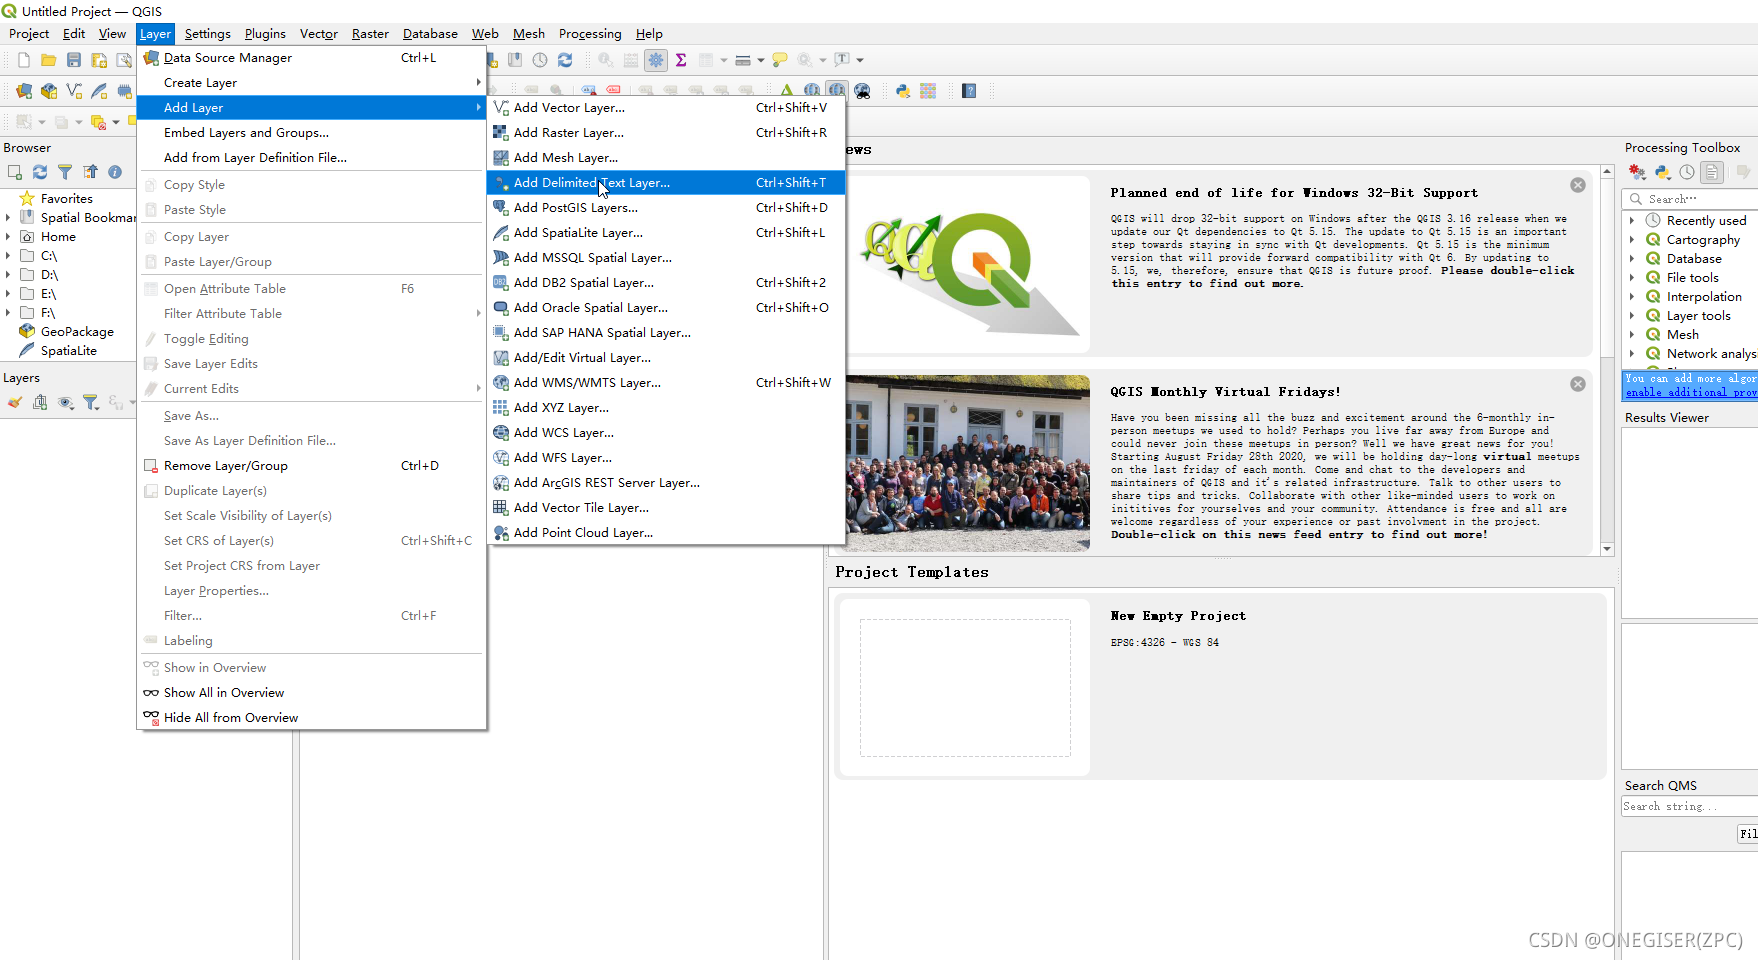Select Add XYZ Layer entry
The width and height of the screenshot is (1758, 960).
click(x=666, y=408)
